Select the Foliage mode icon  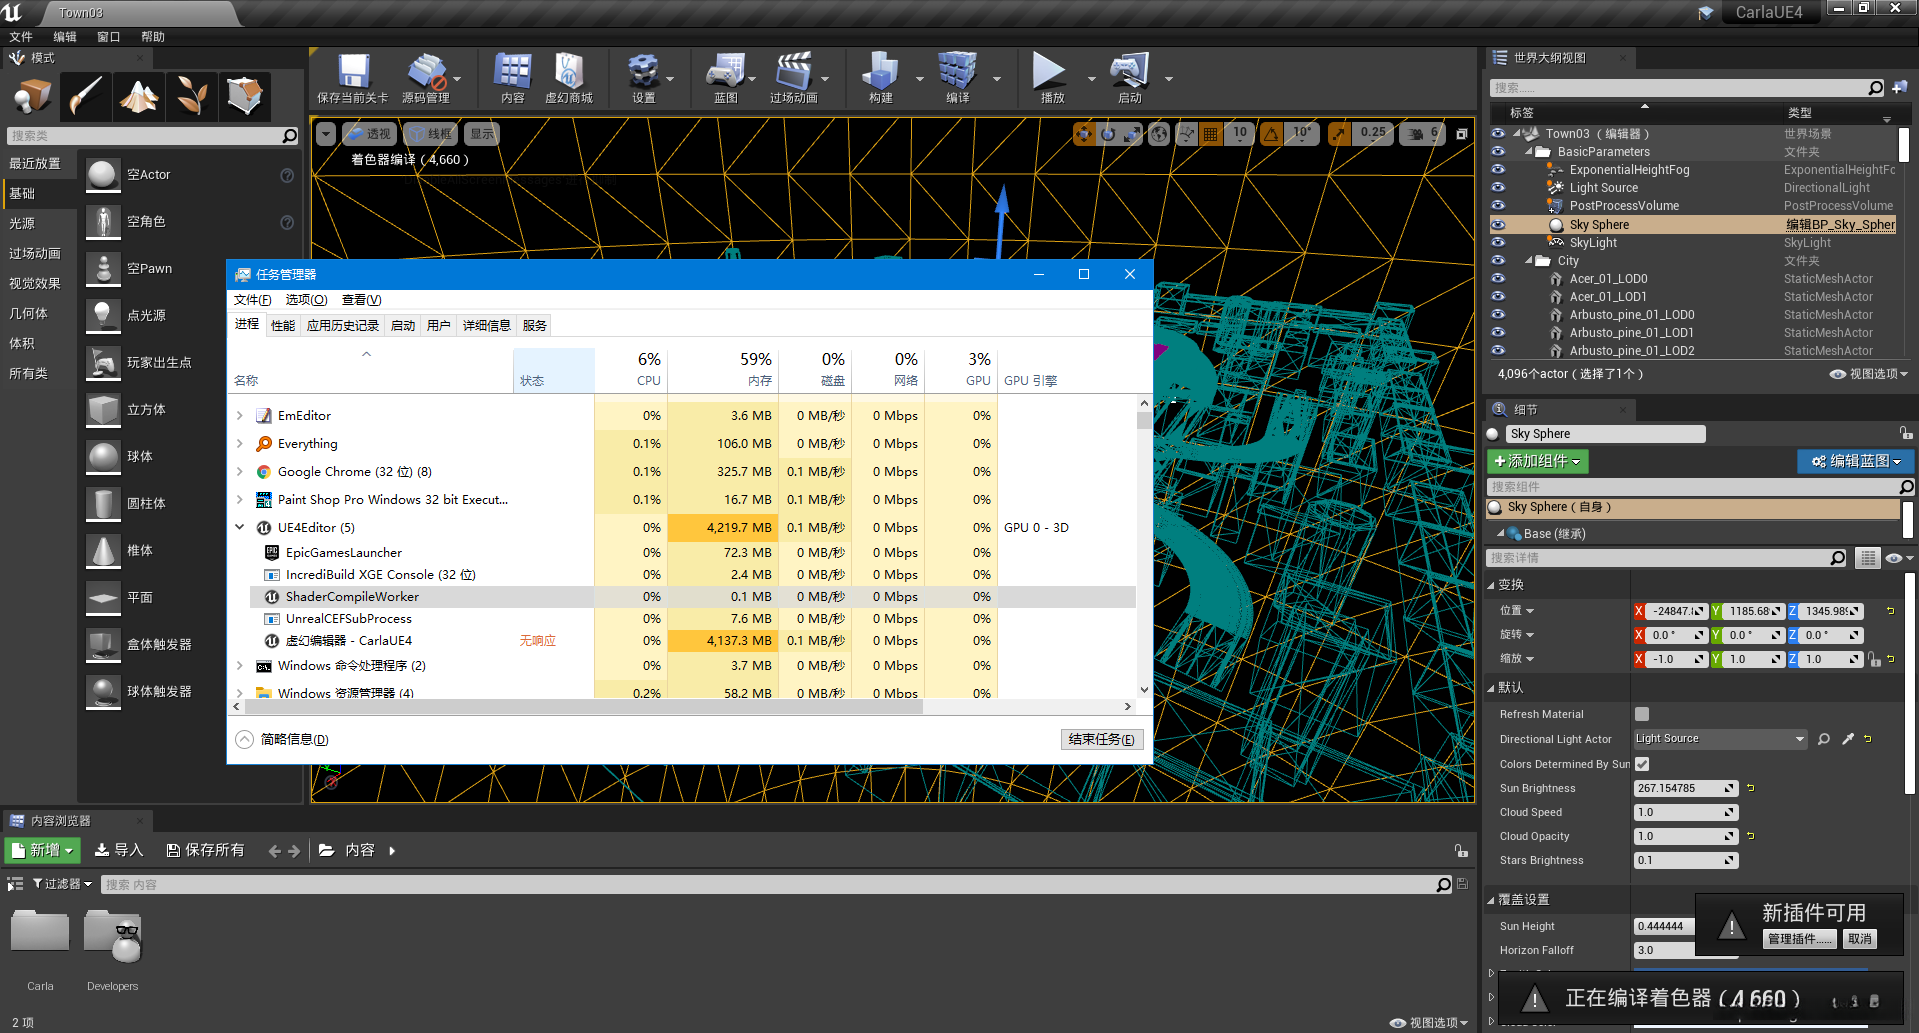coord(191,96)
